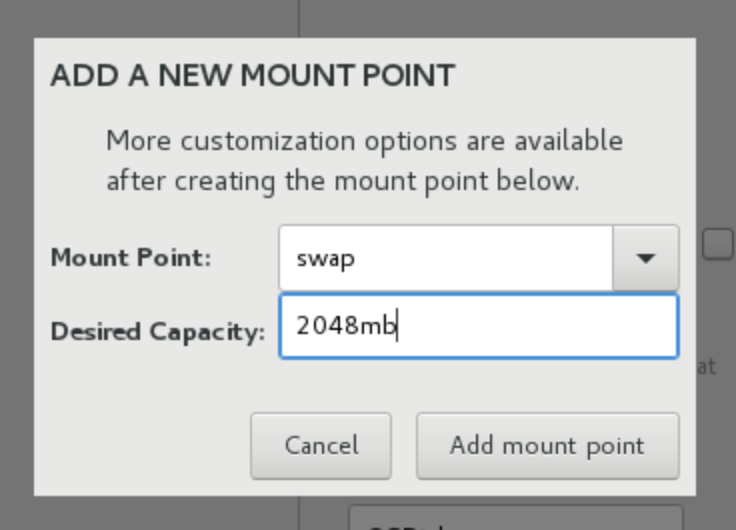Place cursor after '2048mb' text

pyautogui.click(x=397, y=326)
